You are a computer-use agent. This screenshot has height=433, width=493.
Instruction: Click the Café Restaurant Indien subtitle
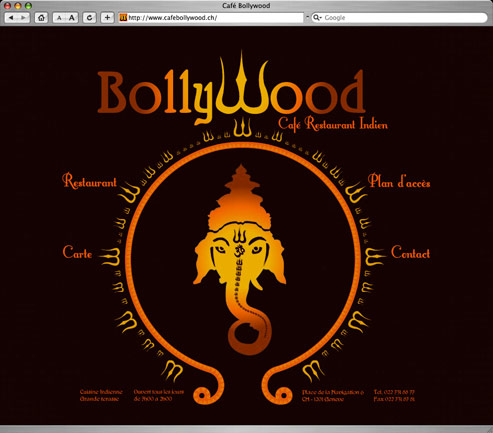[x=333, y=124]
